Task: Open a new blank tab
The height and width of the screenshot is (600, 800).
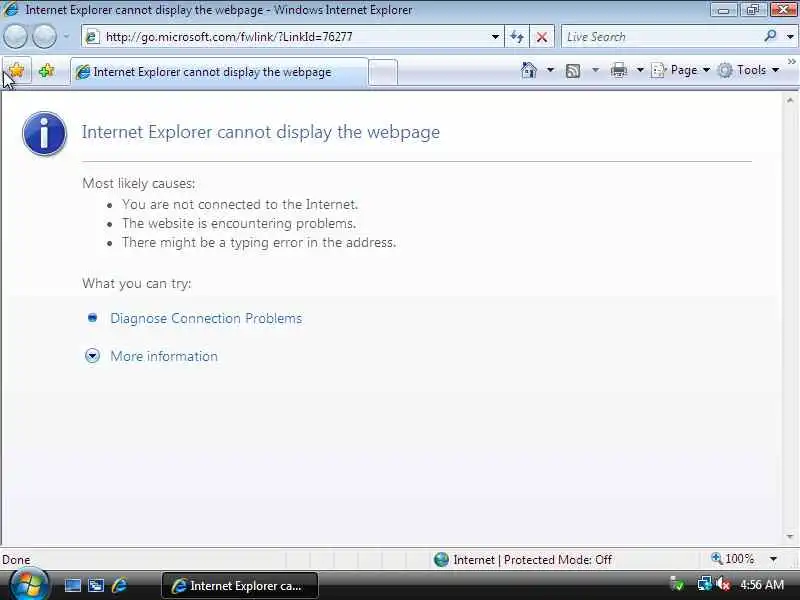Action: 383,72
